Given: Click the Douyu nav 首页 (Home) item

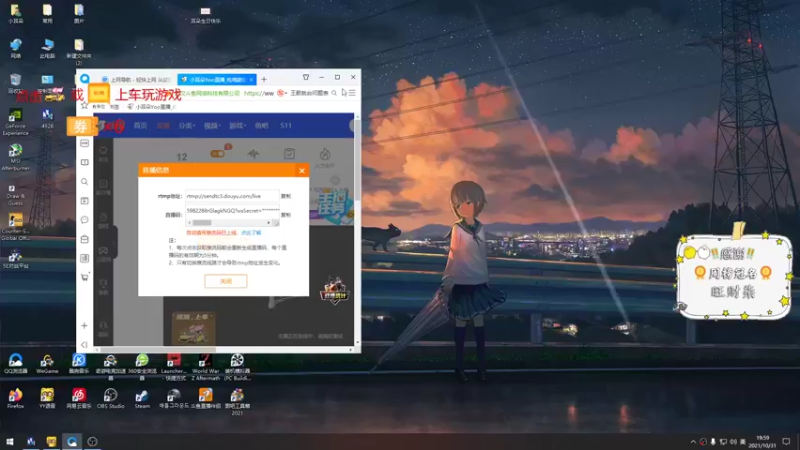Looking at the screenshot, I should (x=140, y=126).
